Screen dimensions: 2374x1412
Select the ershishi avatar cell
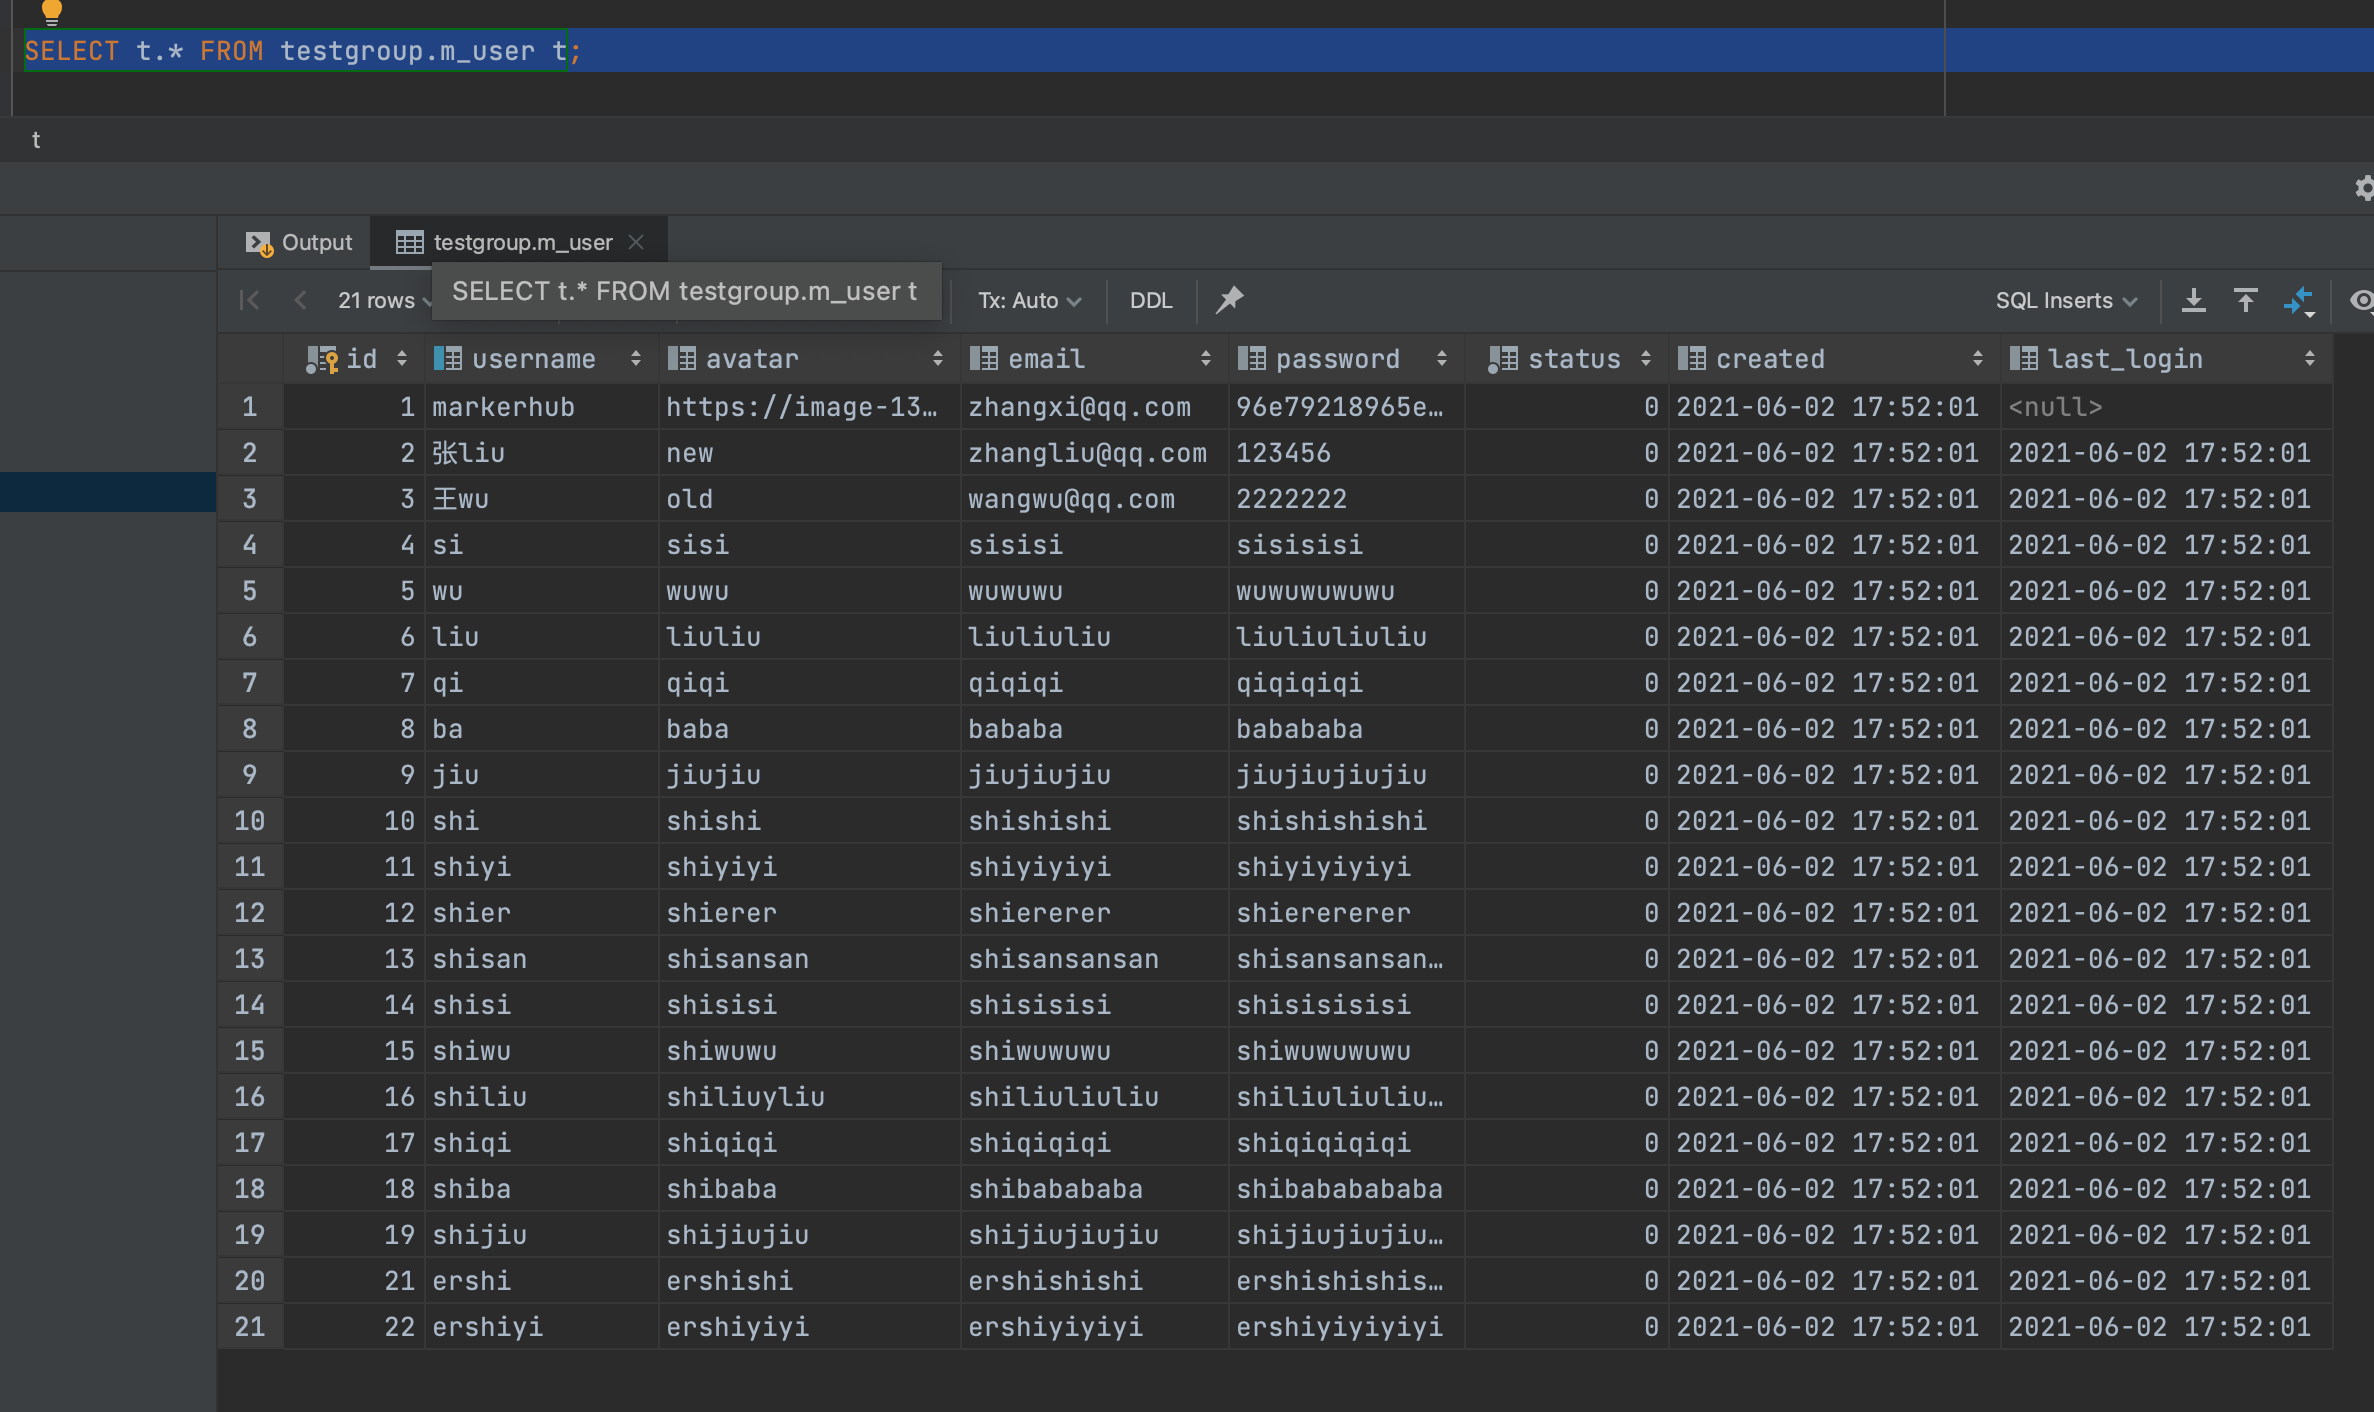click(809, 1281)
